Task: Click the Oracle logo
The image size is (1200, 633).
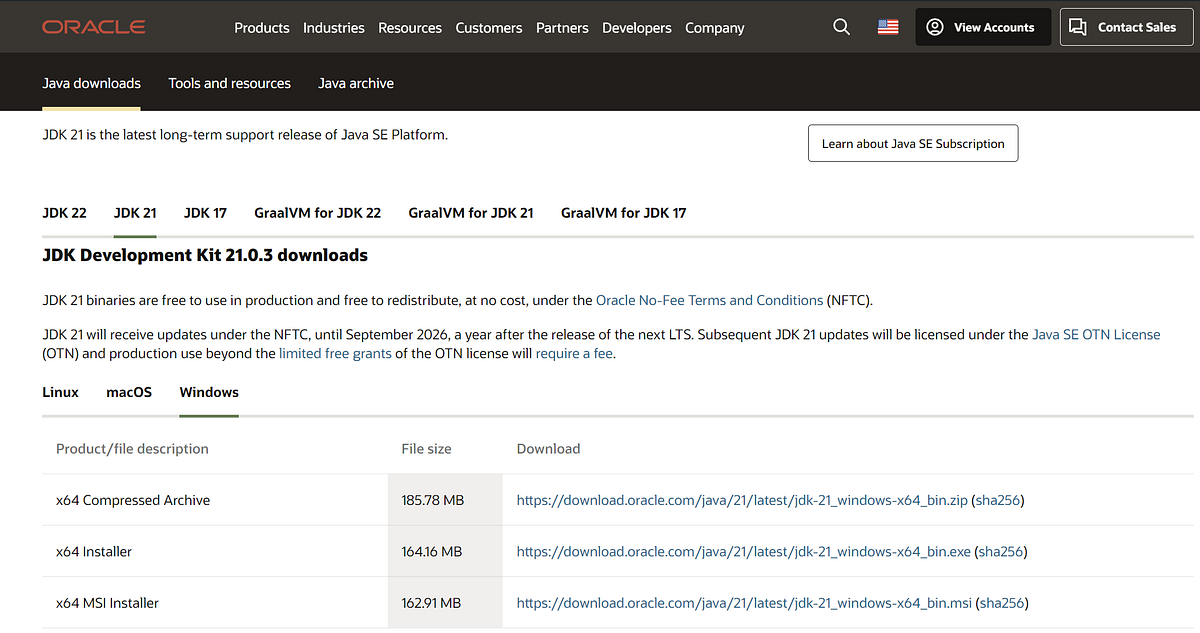Action: (94, 27)
